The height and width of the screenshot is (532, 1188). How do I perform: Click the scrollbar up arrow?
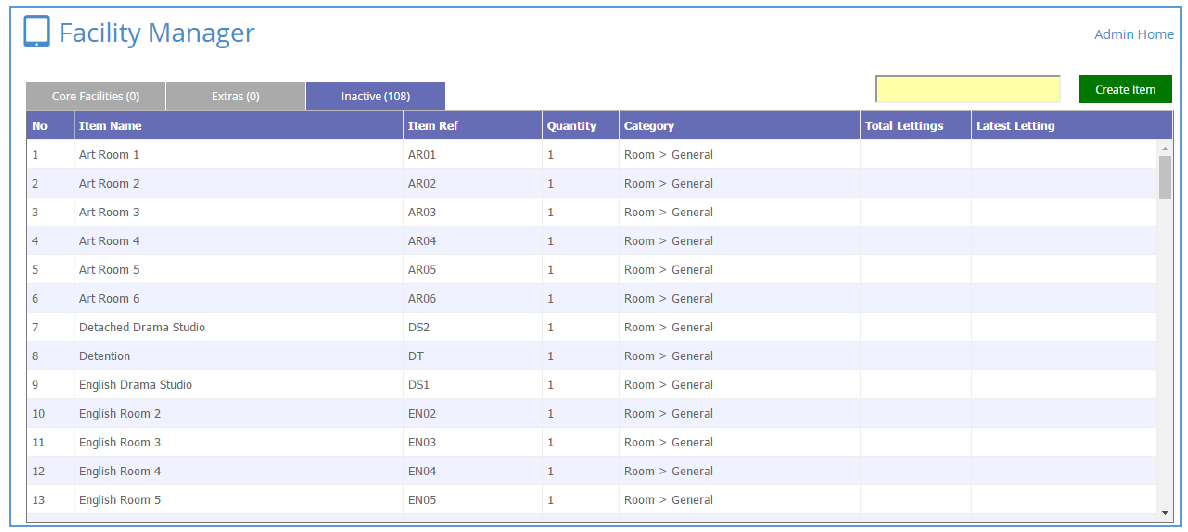tap(1165, 148)
